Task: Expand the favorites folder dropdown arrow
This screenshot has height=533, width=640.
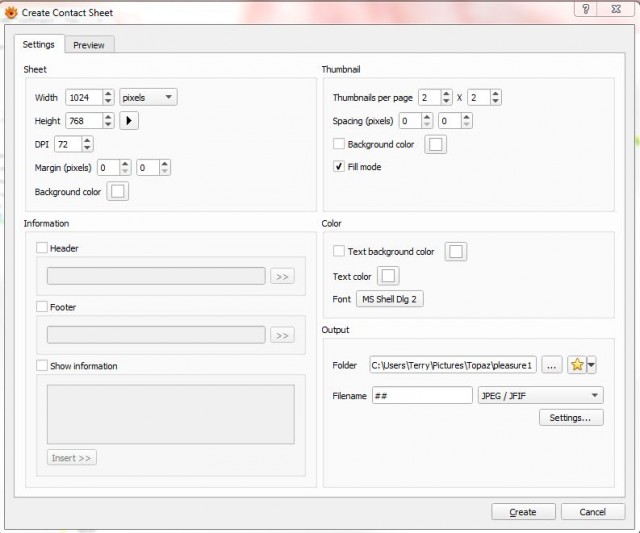Action: click(x=591, y=364)
